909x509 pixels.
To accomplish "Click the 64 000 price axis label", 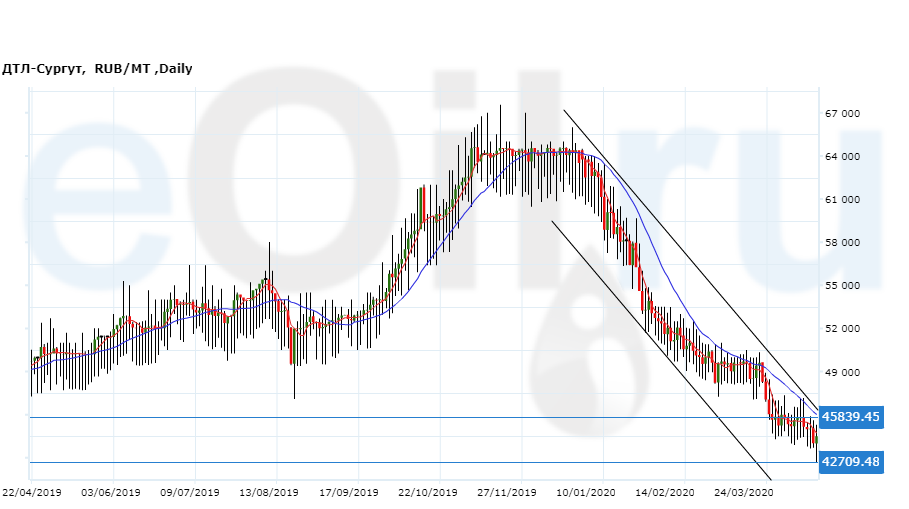I will 842,157.
